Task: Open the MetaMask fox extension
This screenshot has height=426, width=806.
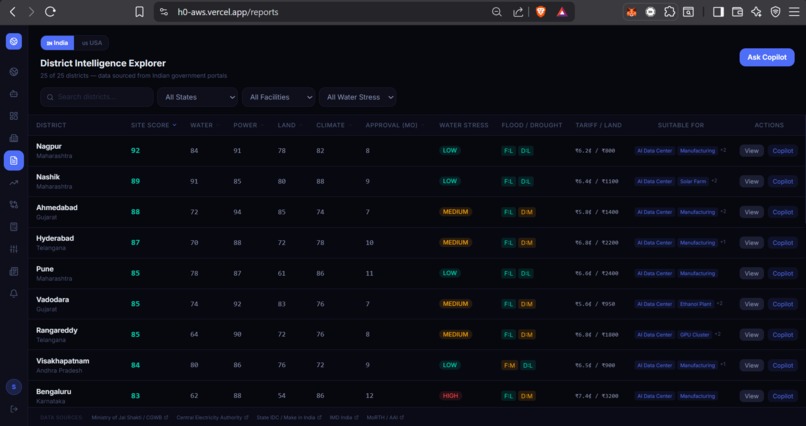Action: (631, 12)
